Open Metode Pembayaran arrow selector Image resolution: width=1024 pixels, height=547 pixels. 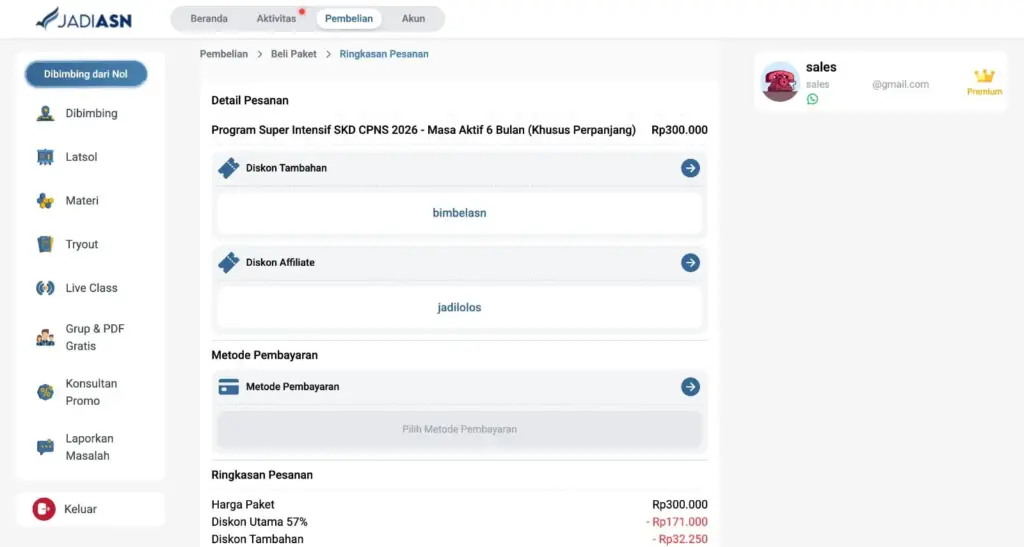[x=690, y=387]
